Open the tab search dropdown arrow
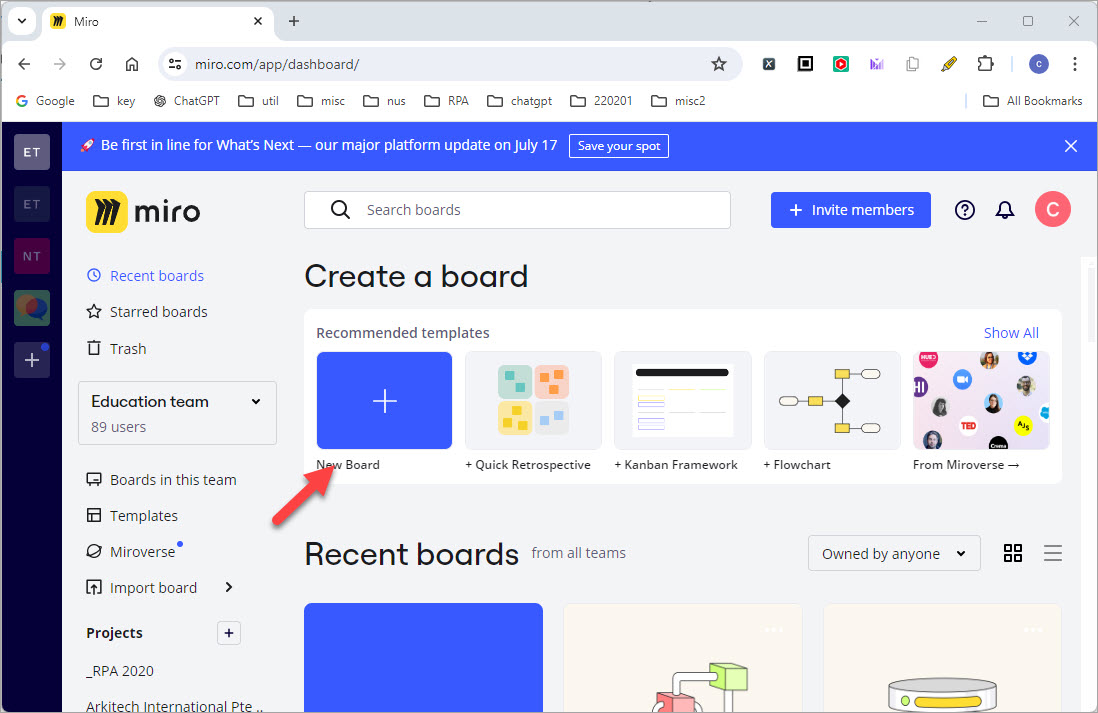This screenshot has height=713, width=1098. pos(22,21)
